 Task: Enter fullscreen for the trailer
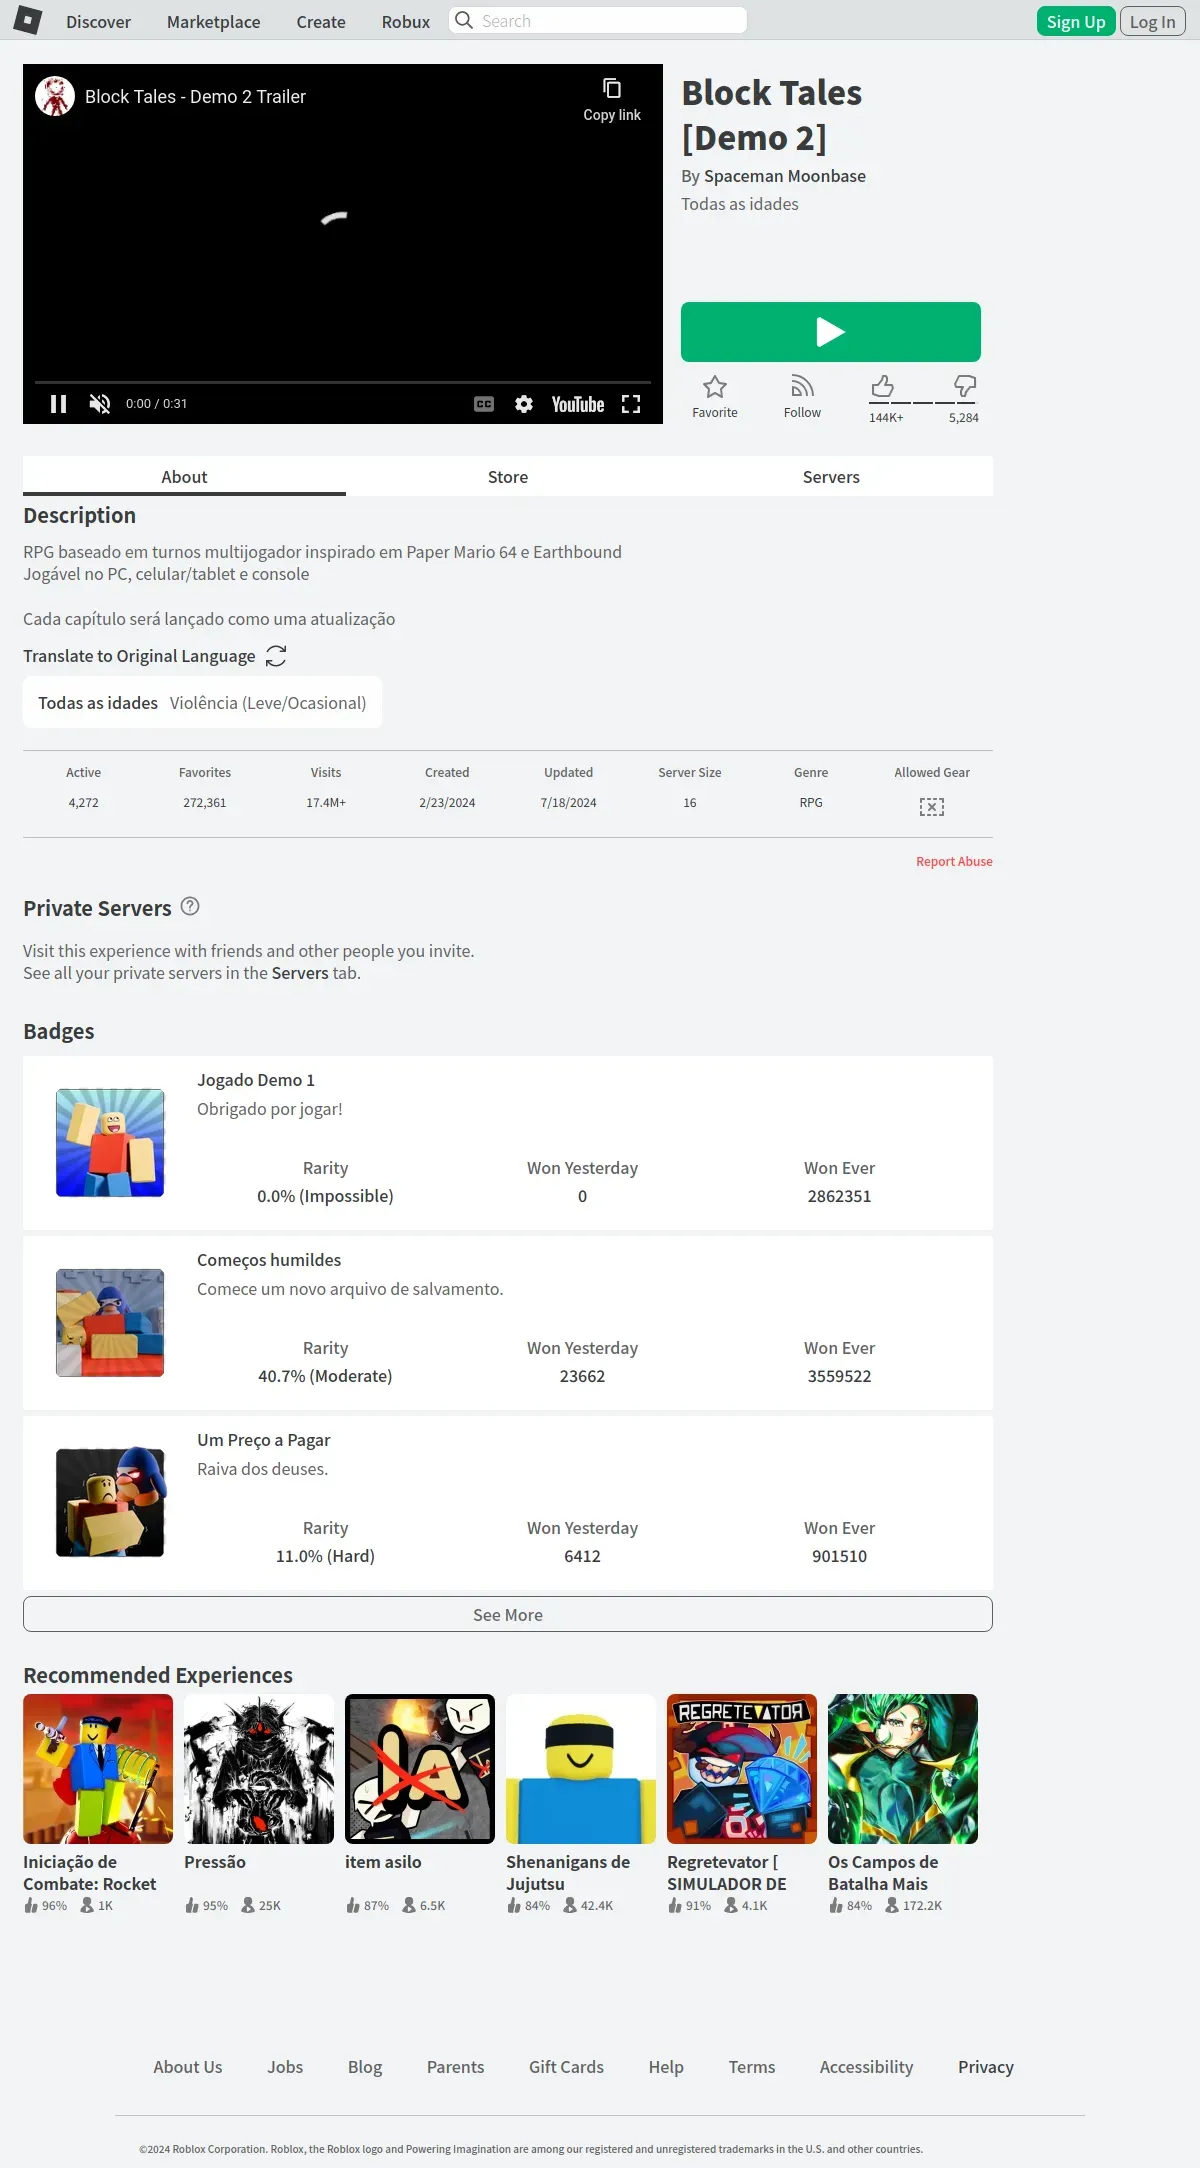pos(631,404)
